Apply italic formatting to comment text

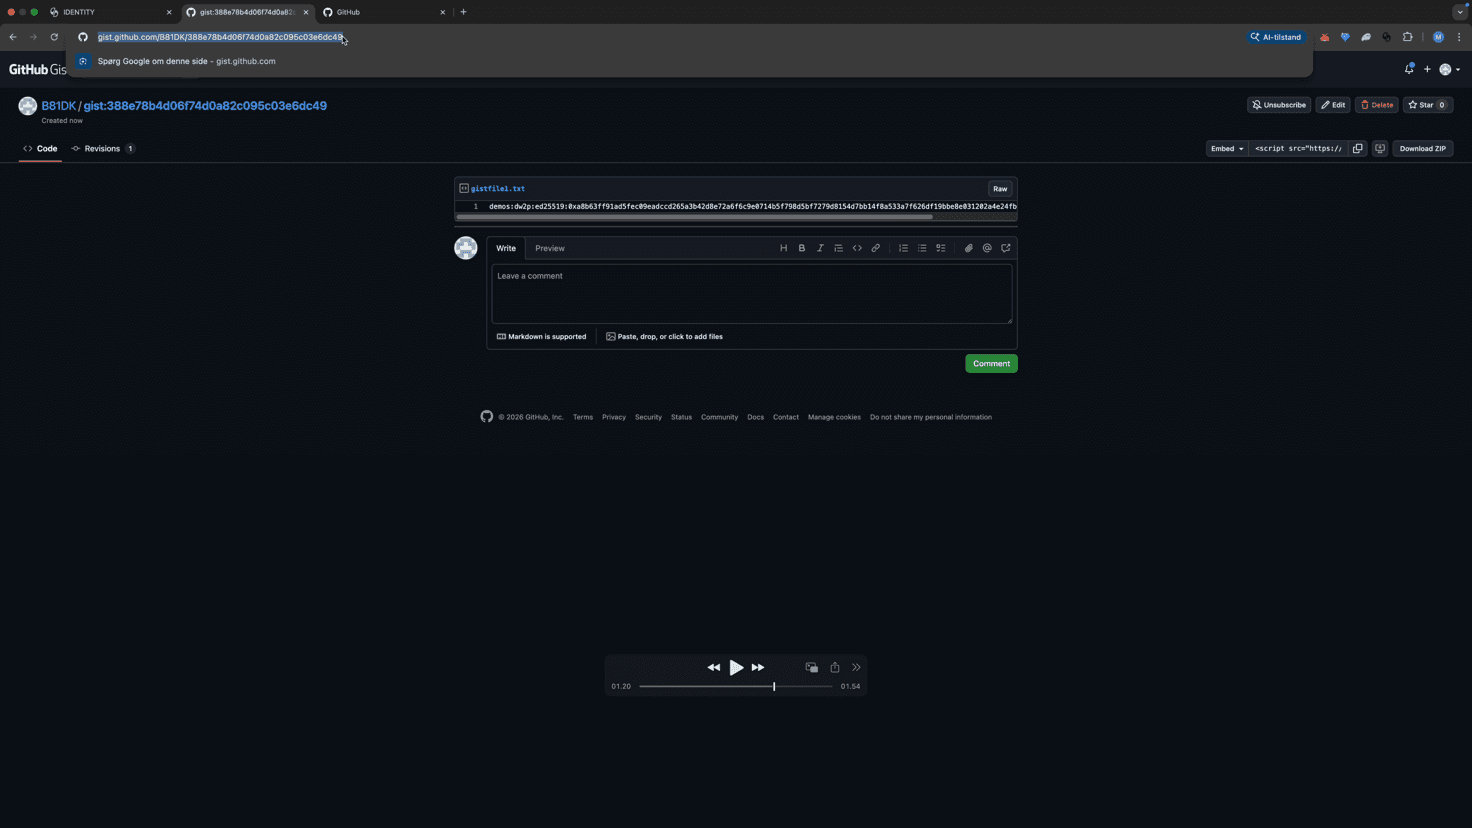tap(820, 248)
